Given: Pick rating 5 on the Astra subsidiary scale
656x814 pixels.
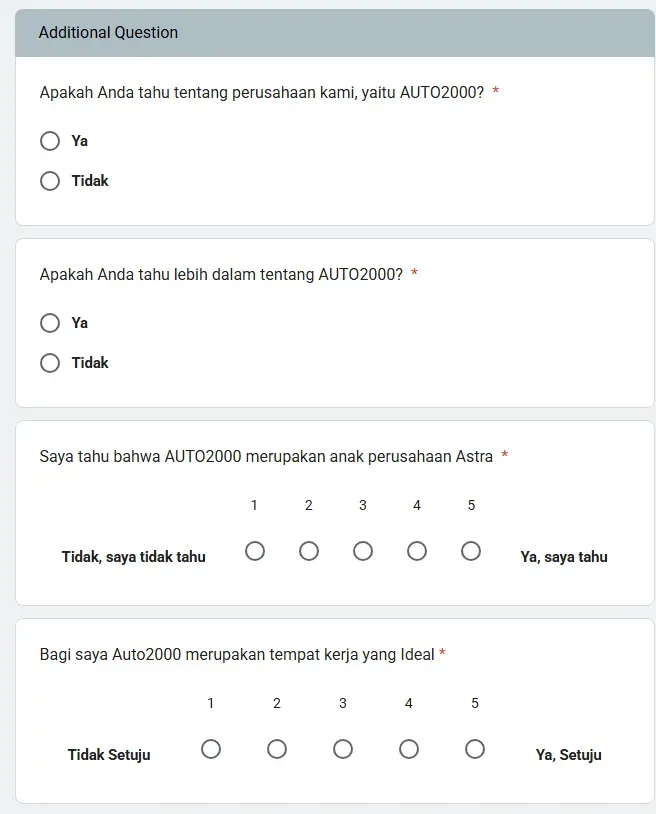Looking at the screenshot, I should (471, 551).
